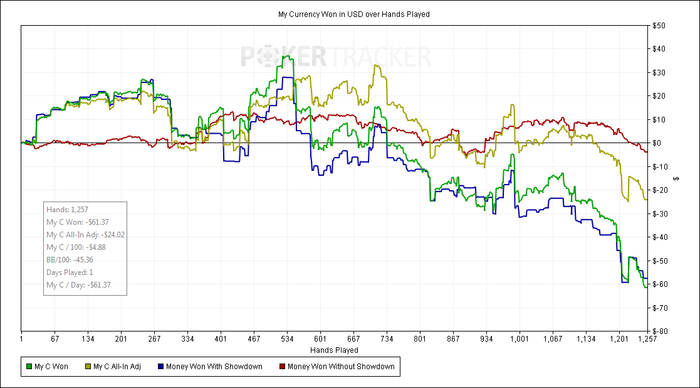Viewport: 700px width, 388px height.
Task: Click the x-axis tick label 1,067
Action: [x=553, y=339]
